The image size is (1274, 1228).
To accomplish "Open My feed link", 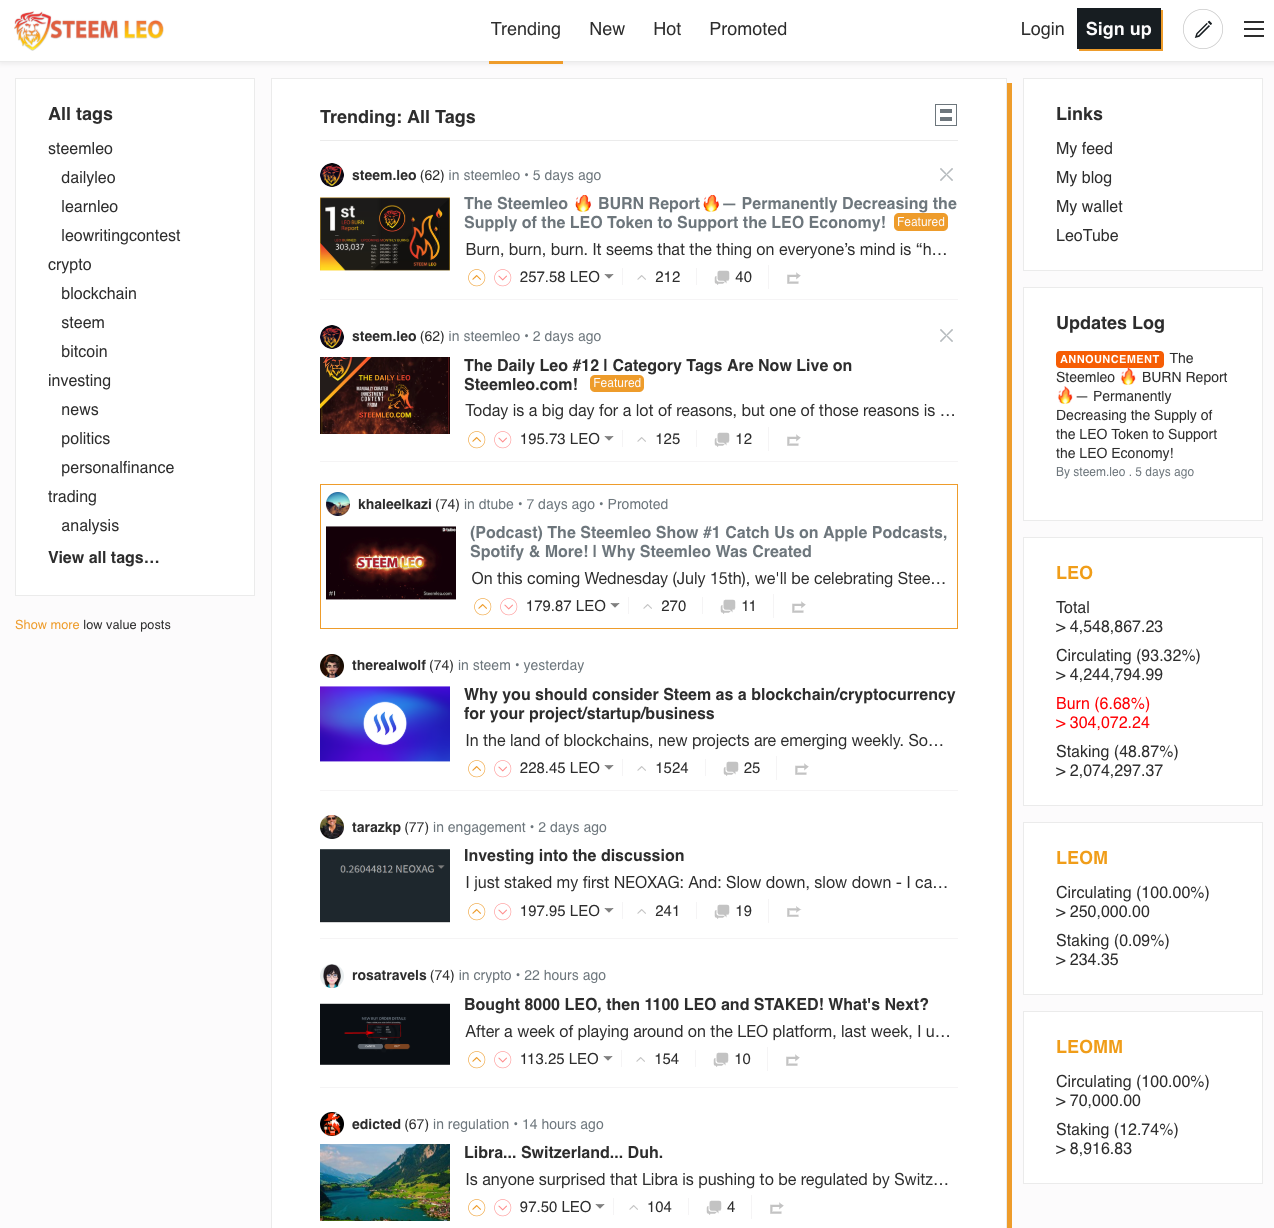I will 1084,149.
